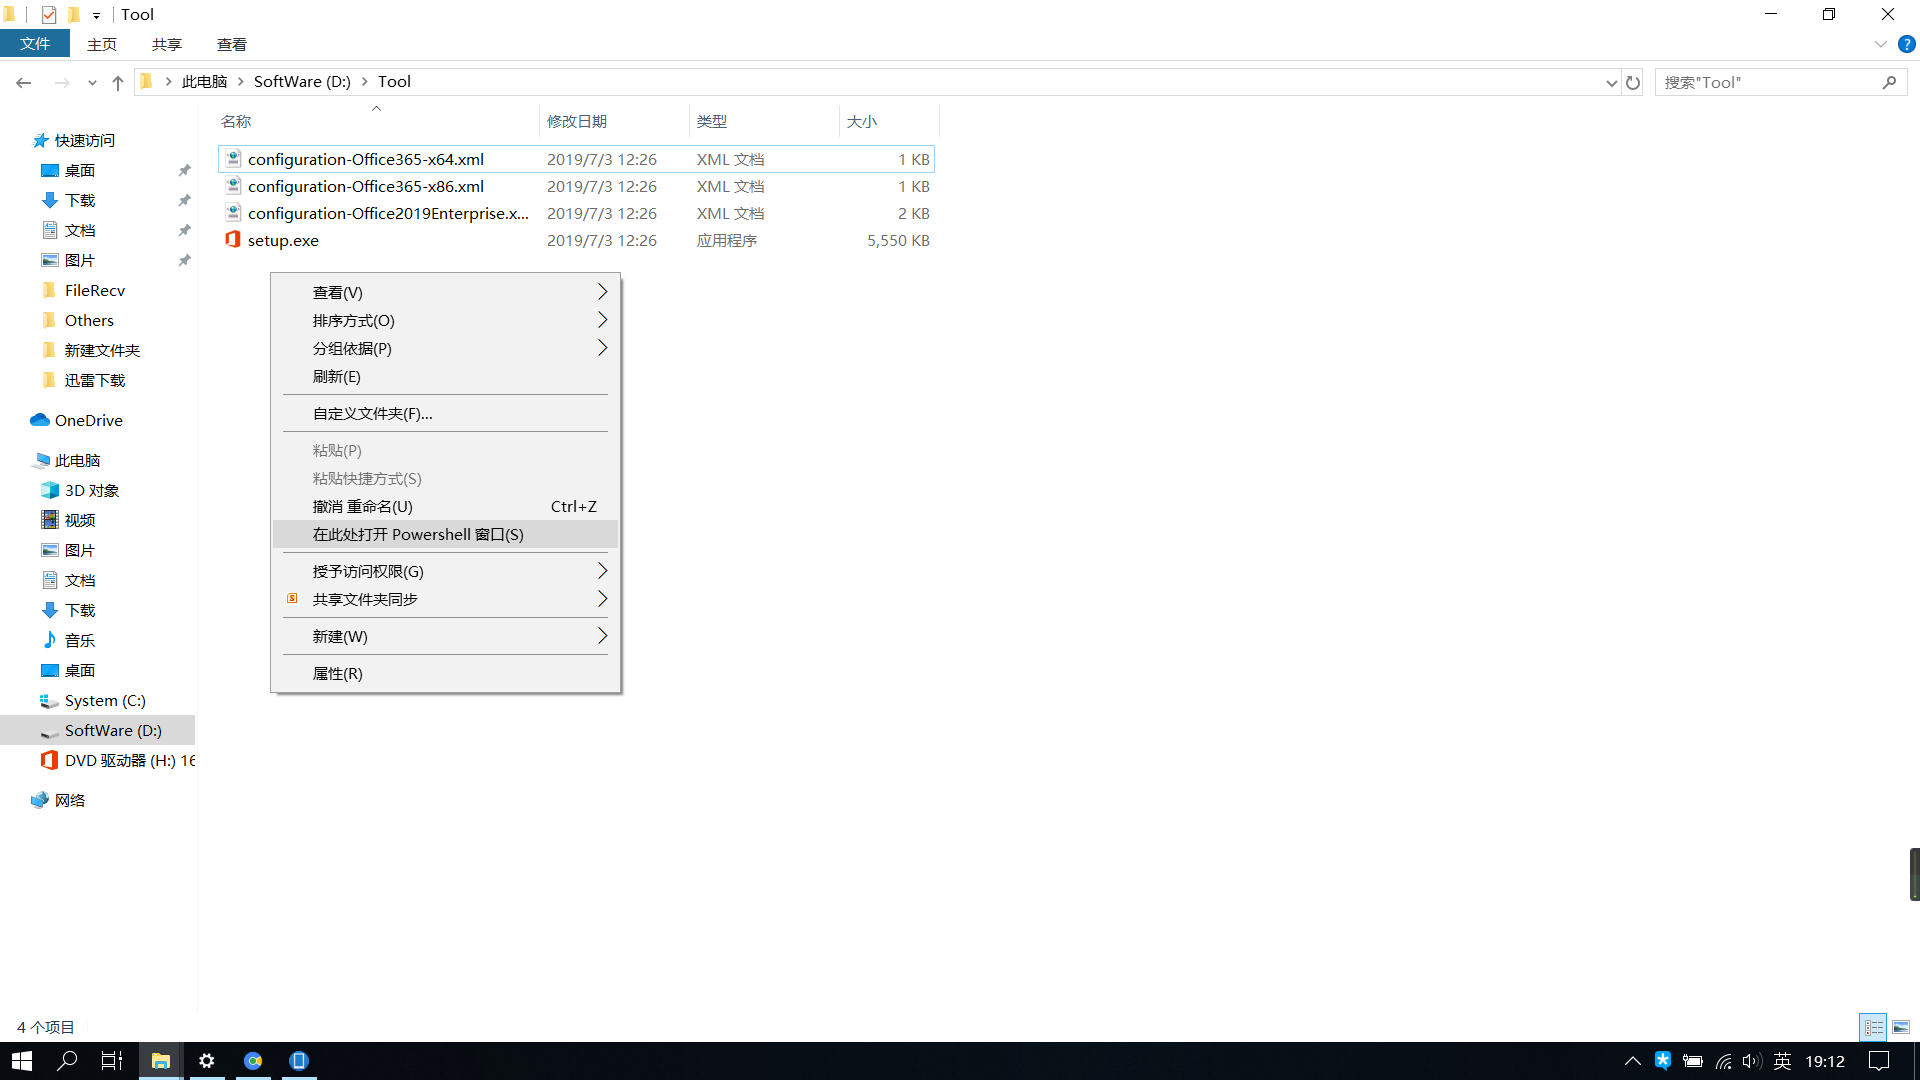The width and height of the screenshot is (1920, 1080).
Task: Click the setup.exe Office icon
Action: pyautogui.click(x=233, y=240)
